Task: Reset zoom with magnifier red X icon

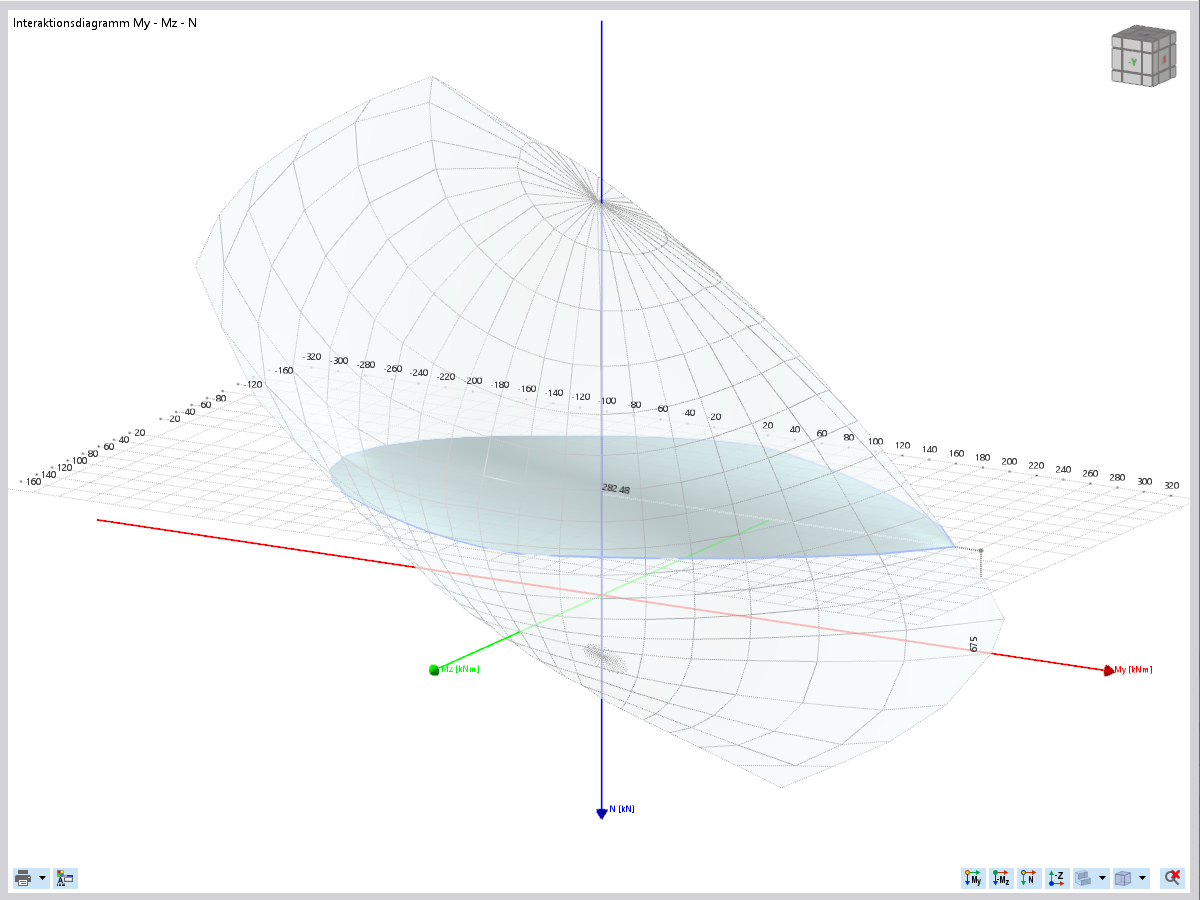Action: pyautogui.click(x=1172, y=878)
